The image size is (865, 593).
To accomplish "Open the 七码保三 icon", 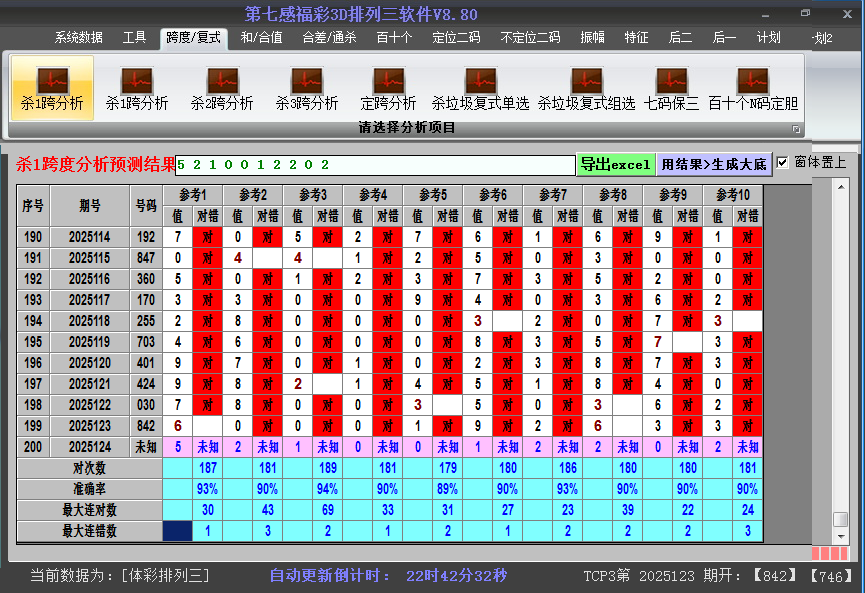I will click(671, 88).
